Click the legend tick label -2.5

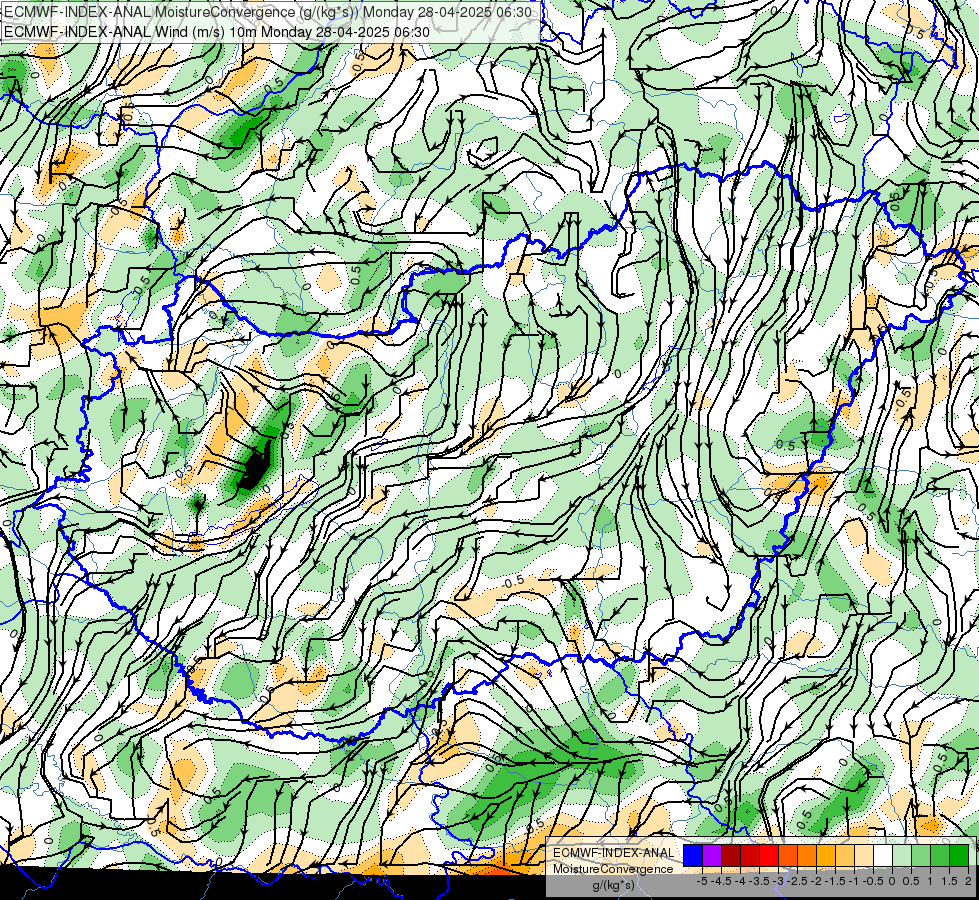[x=797, y=881]
